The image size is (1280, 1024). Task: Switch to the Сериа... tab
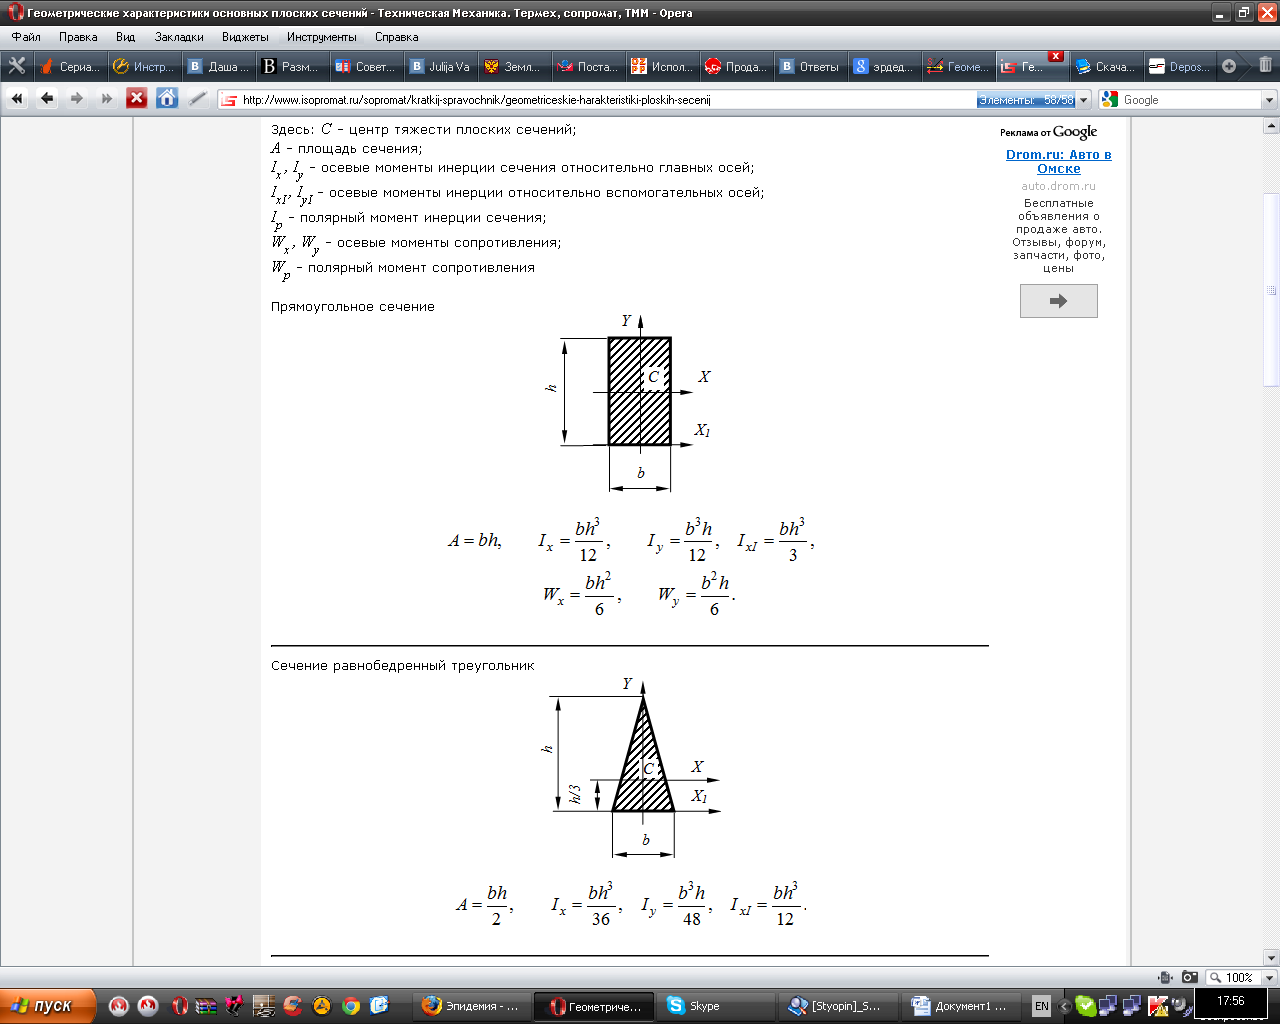tap(69, 66)
